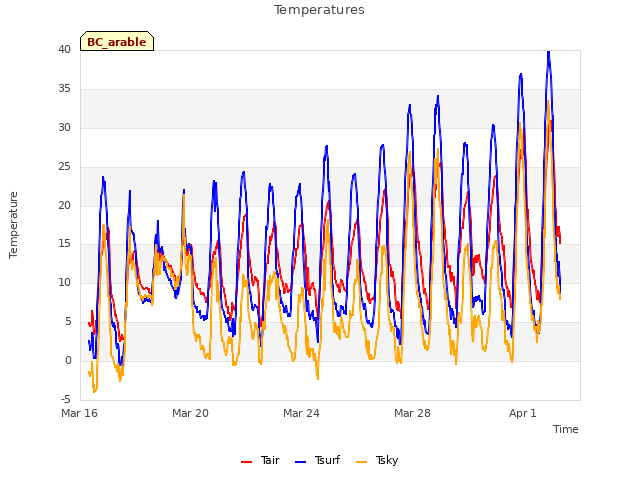Click the Mar 28 x-axis label

412,413
